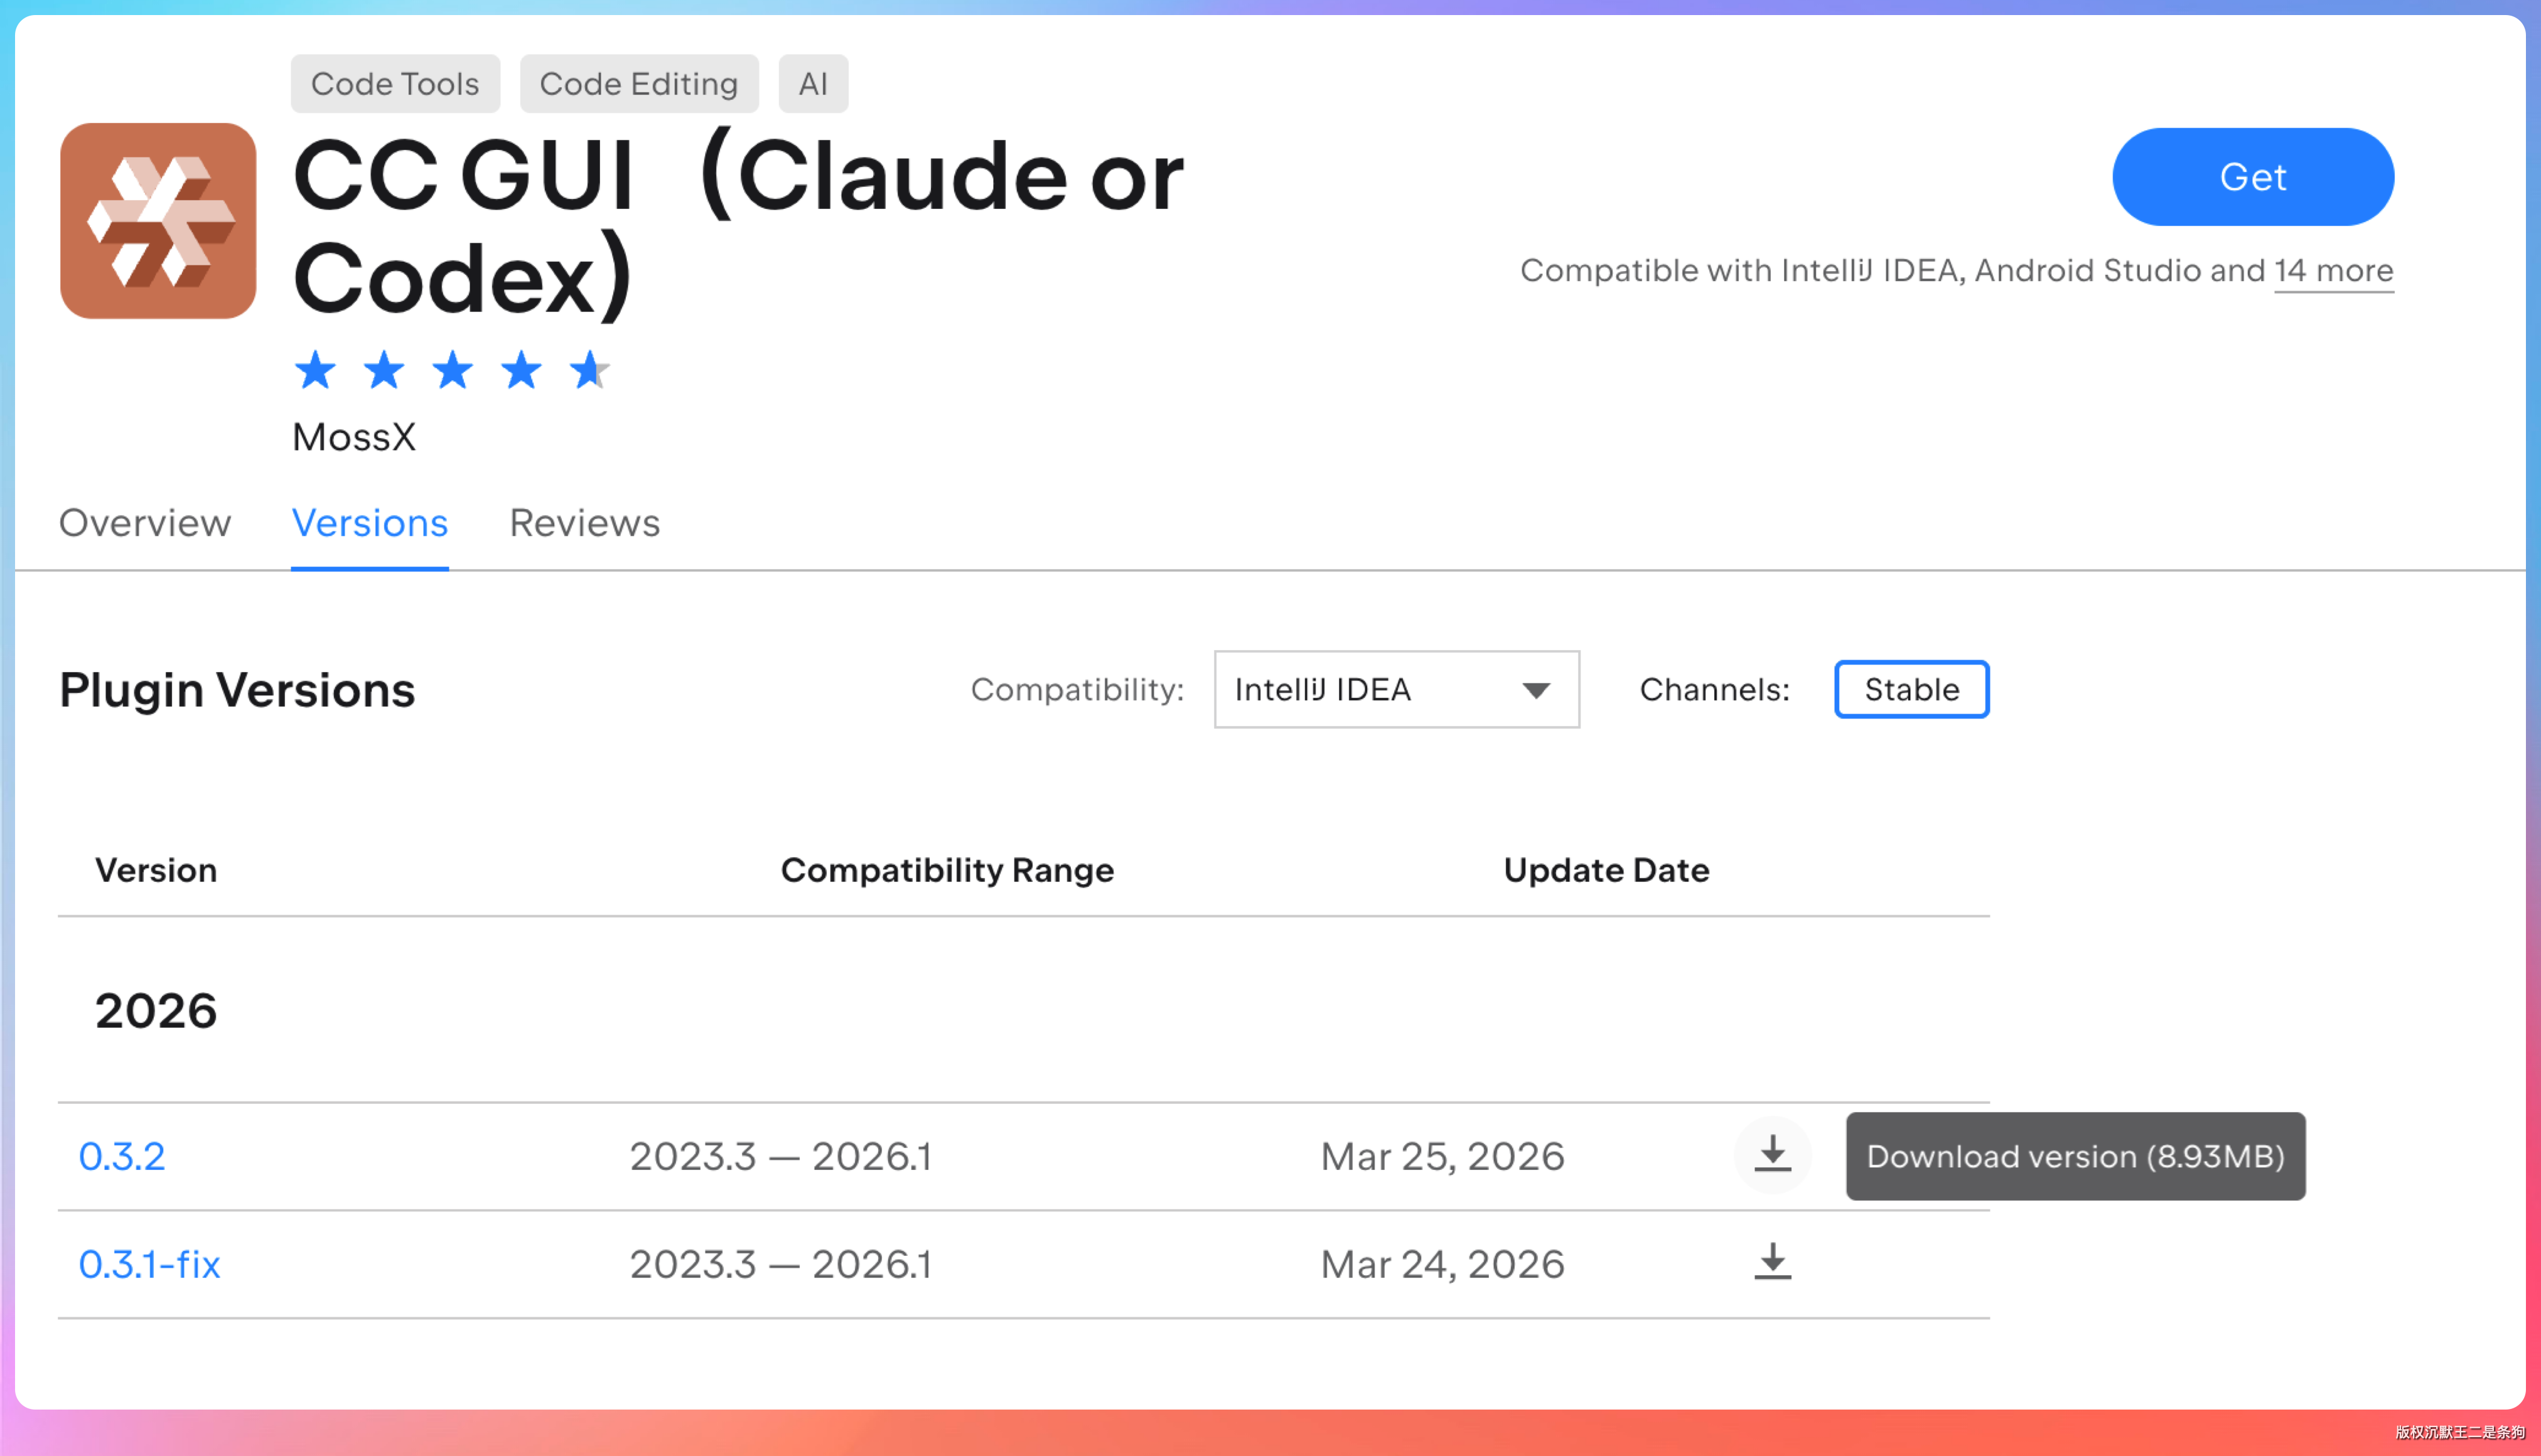The width and height of the screenshot is (2541, 1456).
Task: Open version 0.3.2 details link
Action: point(122,1156)
